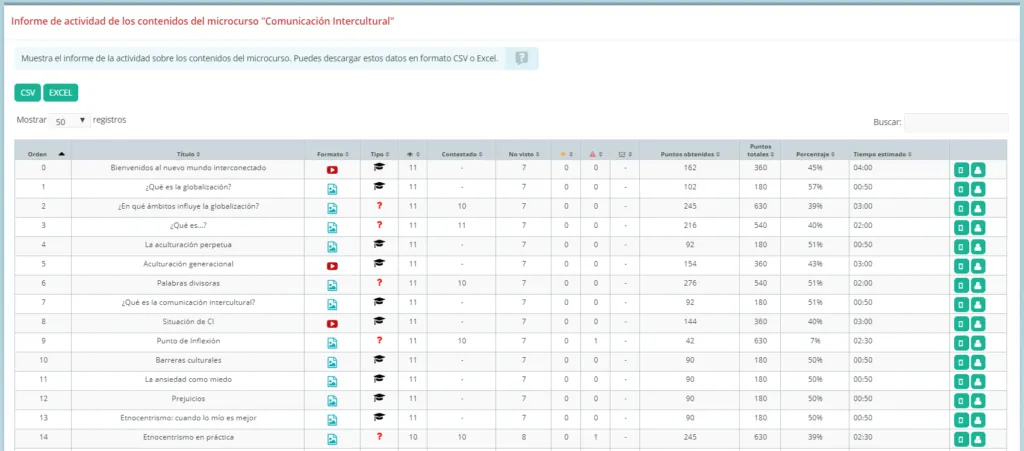Screen dimensions: 1024x451
Task: Download data with the EXCEL button
Action: [61, 93]
